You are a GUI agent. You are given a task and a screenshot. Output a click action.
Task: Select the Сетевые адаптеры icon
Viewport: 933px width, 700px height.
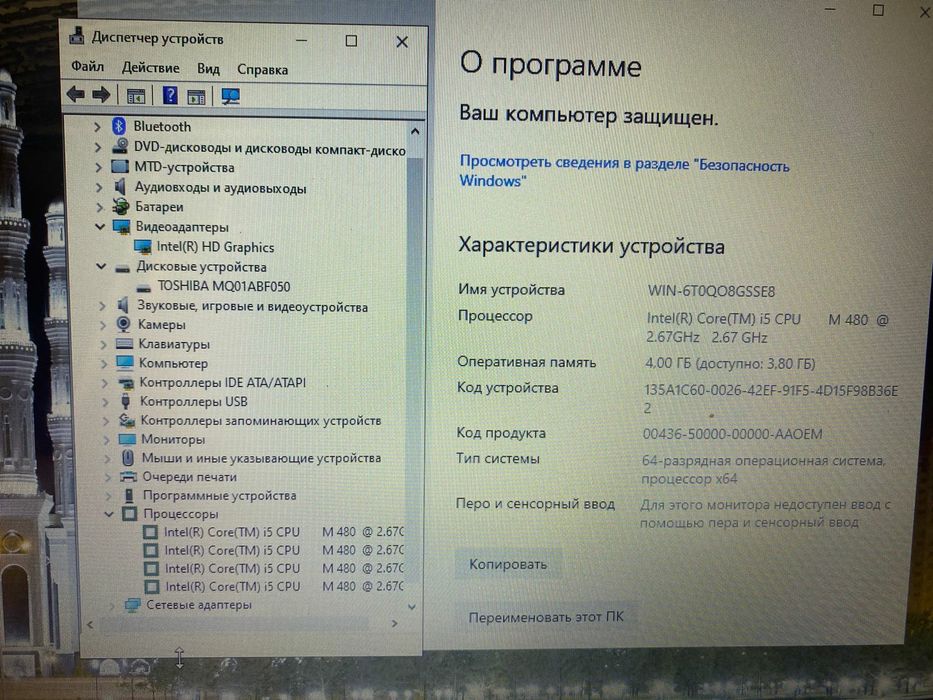point(132,605)
